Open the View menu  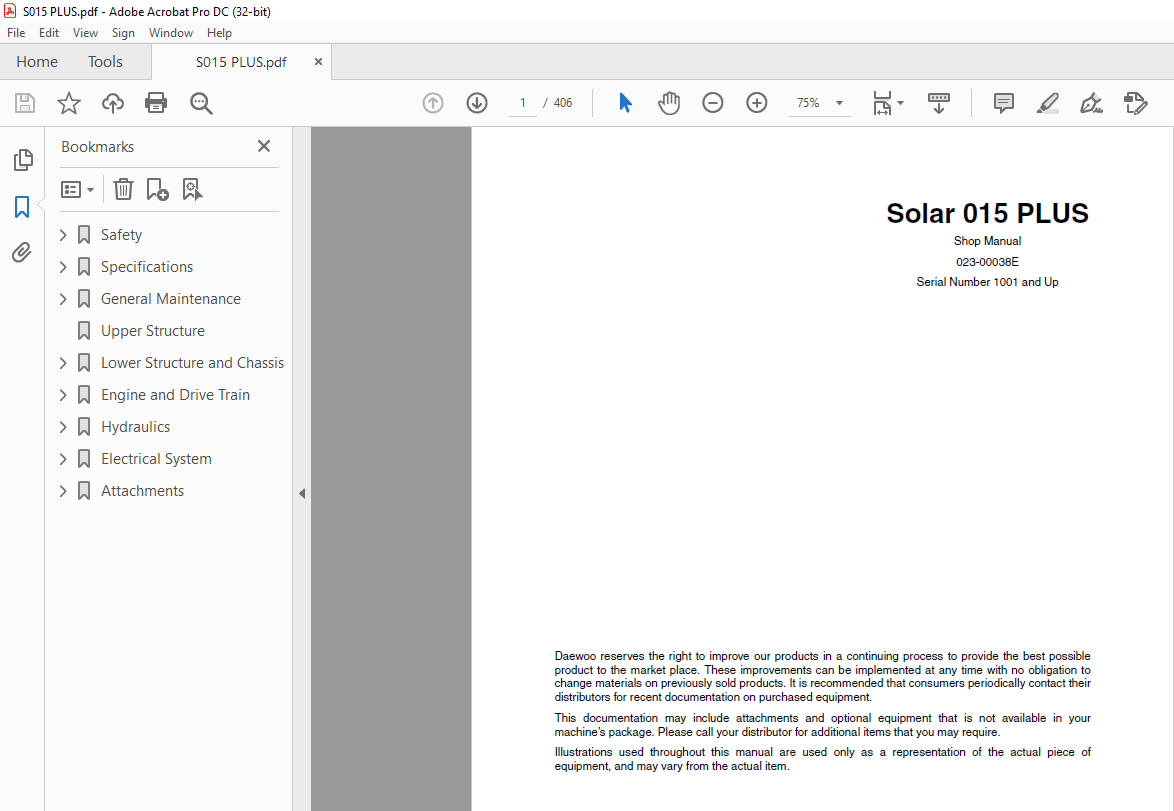[85, 33]
